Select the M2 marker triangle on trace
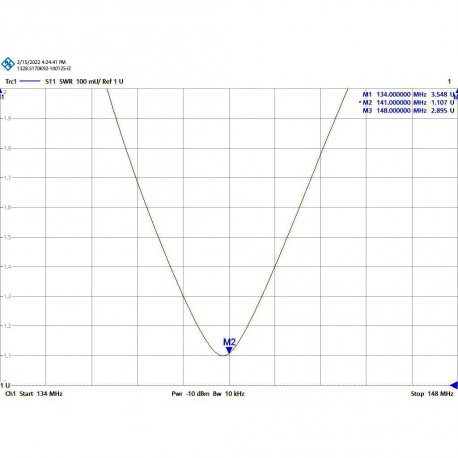 (229, 350)
